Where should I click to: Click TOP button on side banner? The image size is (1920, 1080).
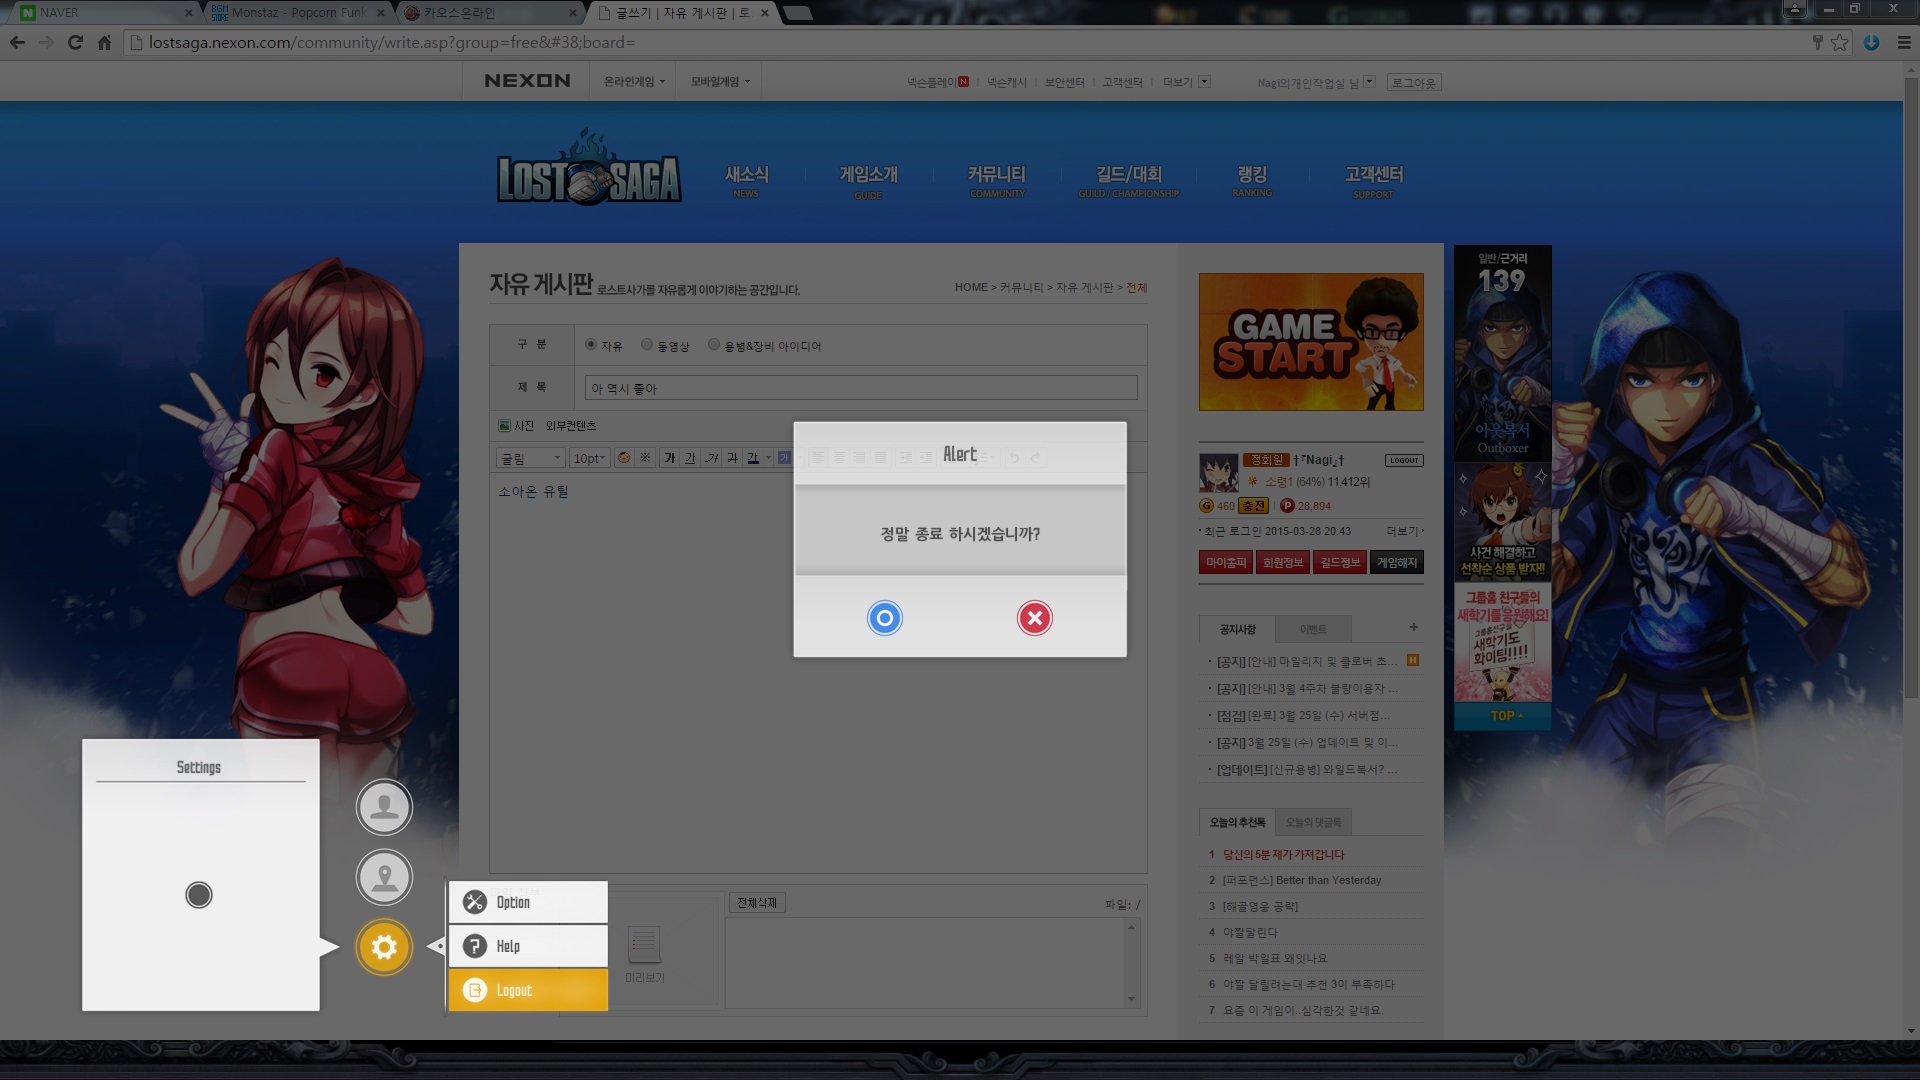click(x=1503, y=716)
